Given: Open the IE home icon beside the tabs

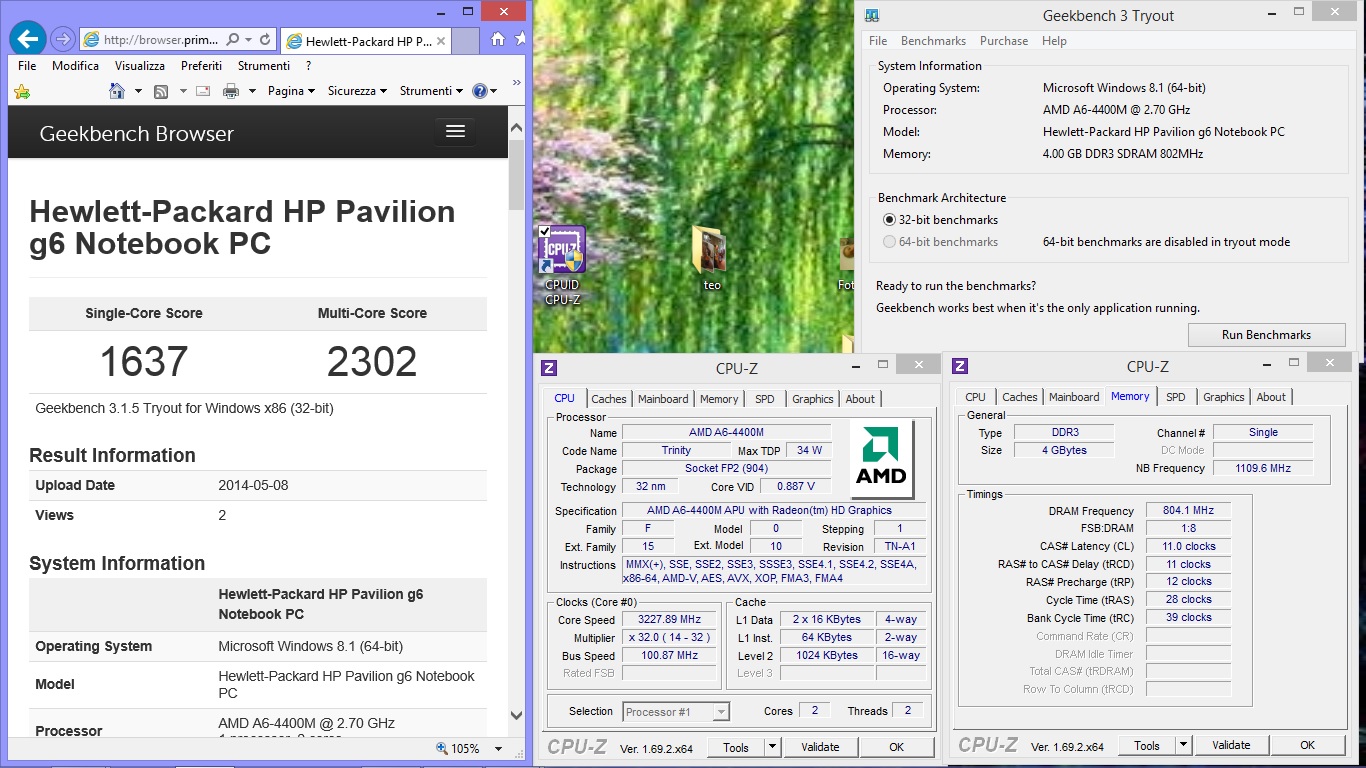Looking at the screenshot, I should click(x=498, y=40).
